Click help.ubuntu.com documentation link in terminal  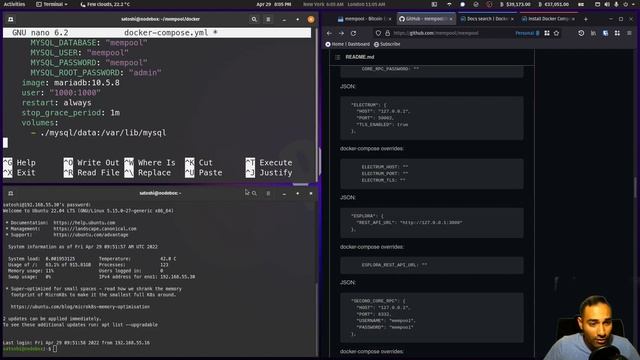pos(84,223)
